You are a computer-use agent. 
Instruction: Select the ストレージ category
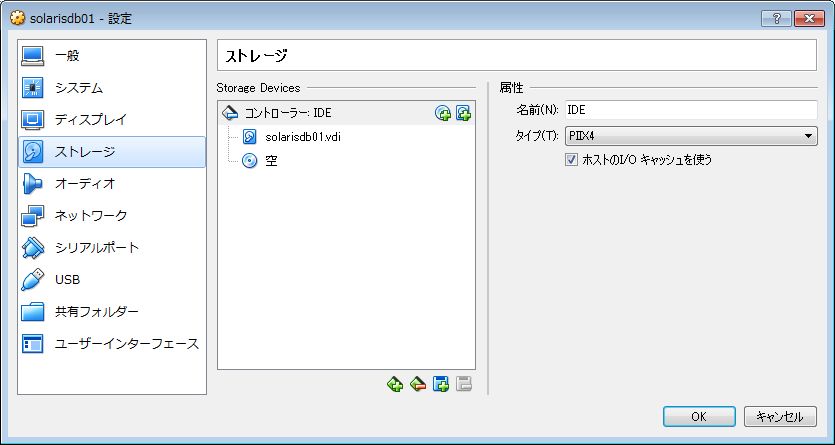click(112, 152)
